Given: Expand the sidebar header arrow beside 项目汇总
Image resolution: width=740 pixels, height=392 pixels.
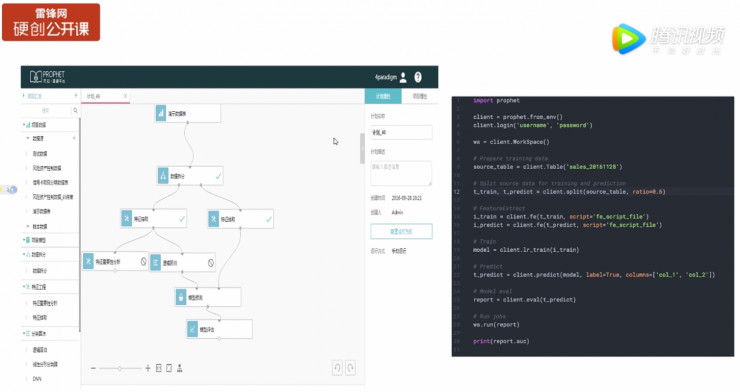Looking at the screenshot, I should tap(24, 96).
